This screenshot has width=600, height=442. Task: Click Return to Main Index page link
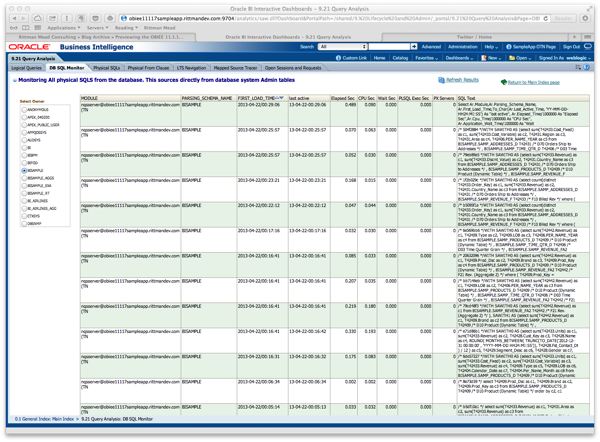click(x=533, y=82)
